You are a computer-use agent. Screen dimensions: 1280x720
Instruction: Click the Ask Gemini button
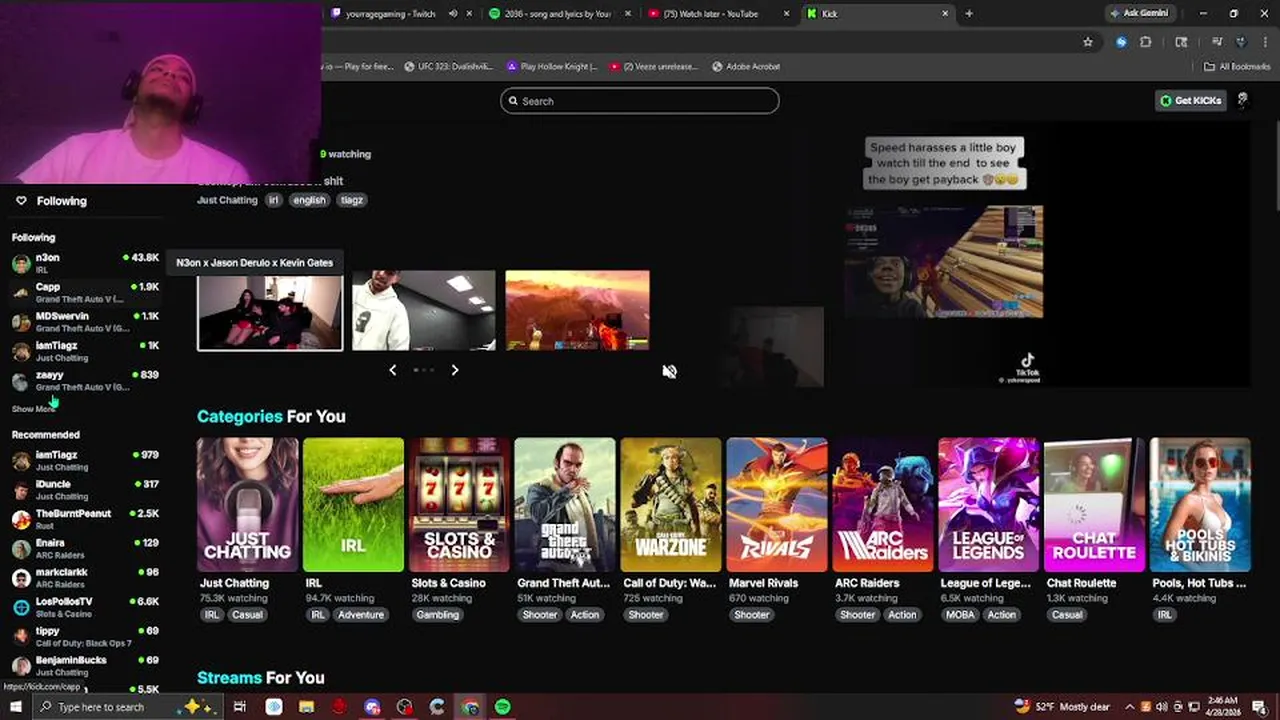tap(1140, 14)
